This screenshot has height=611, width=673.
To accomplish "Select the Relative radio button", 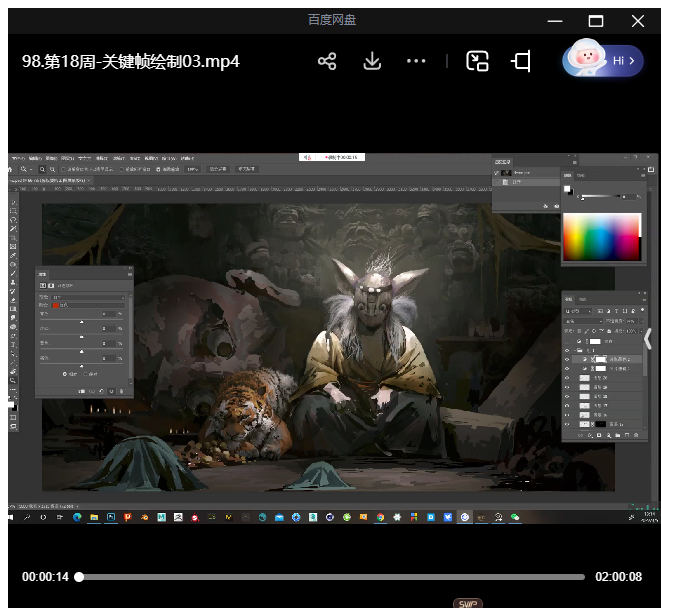I will pos(65,374).
